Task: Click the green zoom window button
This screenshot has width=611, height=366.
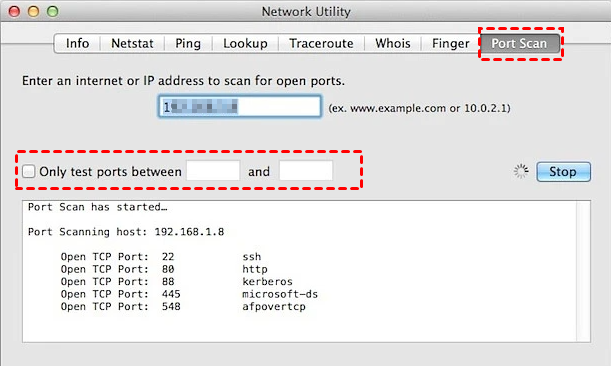Action: pyautogui.click(x=53, y=11)
